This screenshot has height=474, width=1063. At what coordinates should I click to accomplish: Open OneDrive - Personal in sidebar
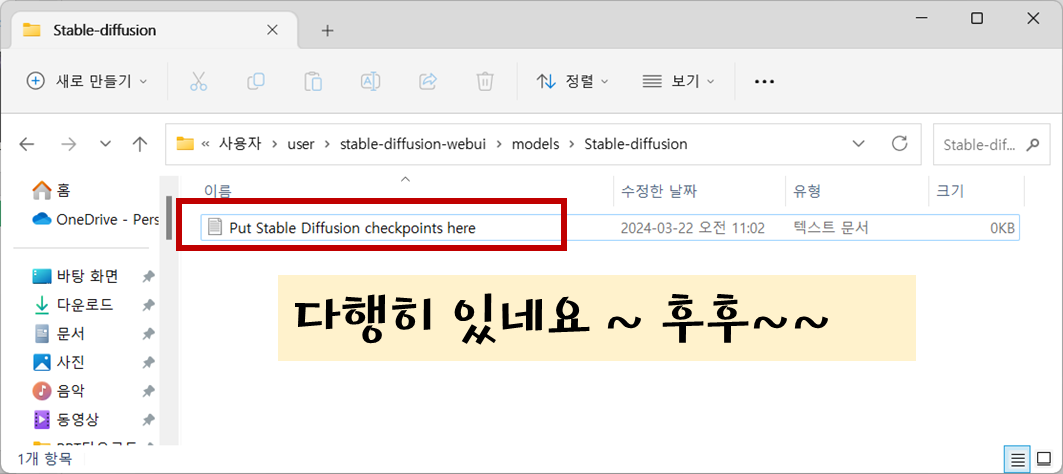pos(95,219)
